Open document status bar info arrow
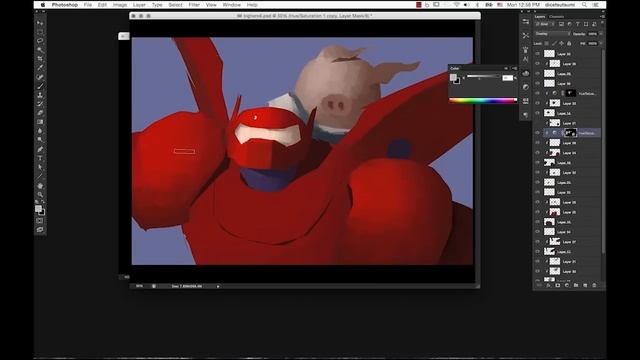Viewport: 640px width, 360px height. click(x=218, y=287)
